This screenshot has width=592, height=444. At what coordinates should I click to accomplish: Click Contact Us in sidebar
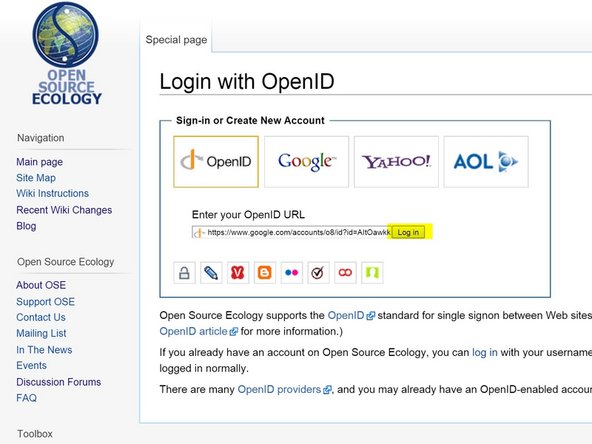coord(41,318)
